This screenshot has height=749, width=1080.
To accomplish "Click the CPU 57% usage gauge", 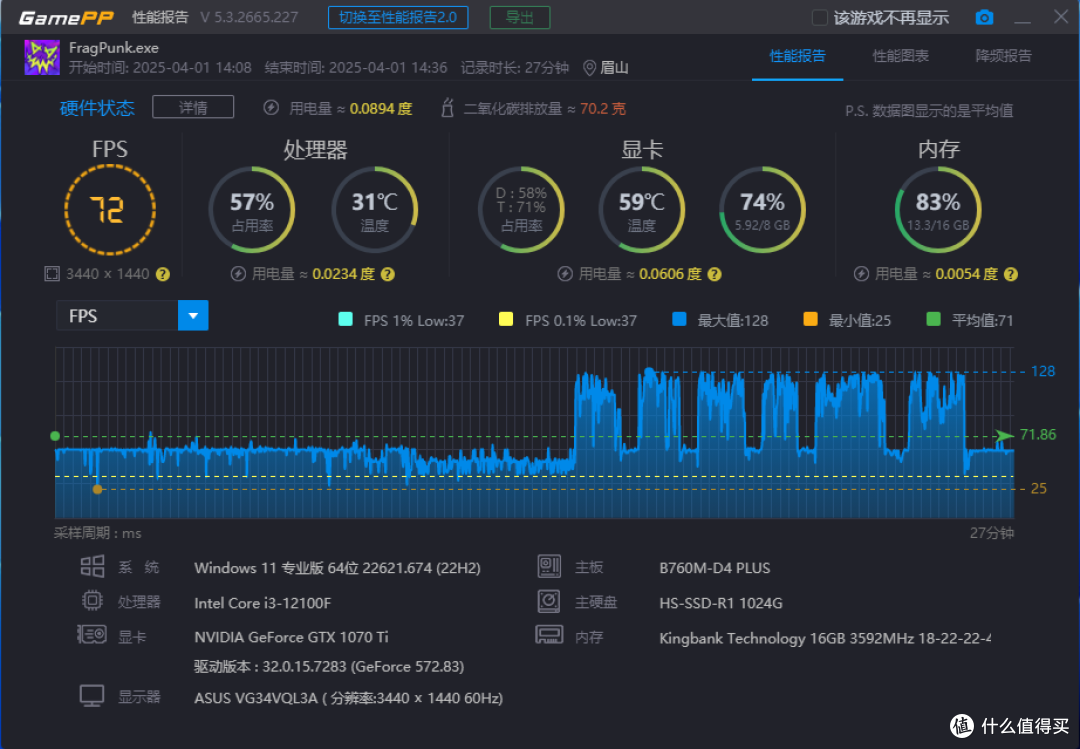I will [x=252, y=209].
